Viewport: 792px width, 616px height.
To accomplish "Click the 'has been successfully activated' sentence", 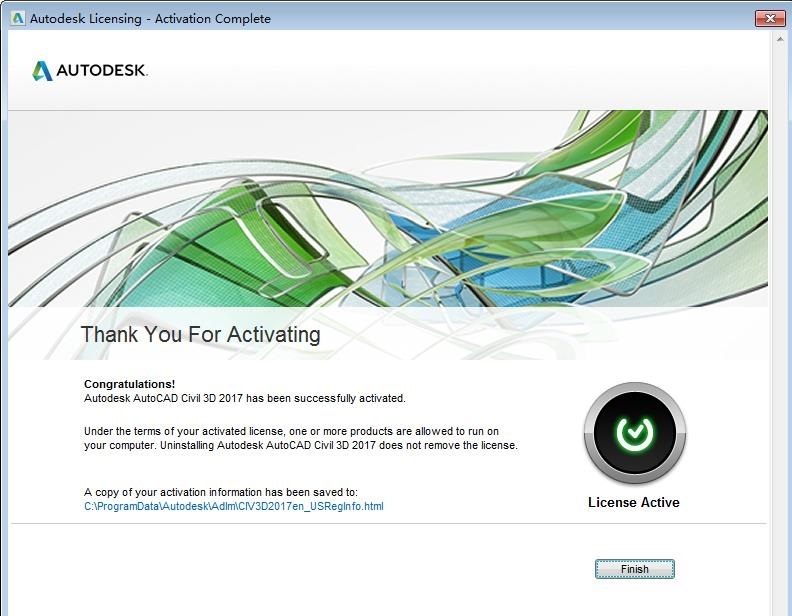I will (x=245, y=398).
